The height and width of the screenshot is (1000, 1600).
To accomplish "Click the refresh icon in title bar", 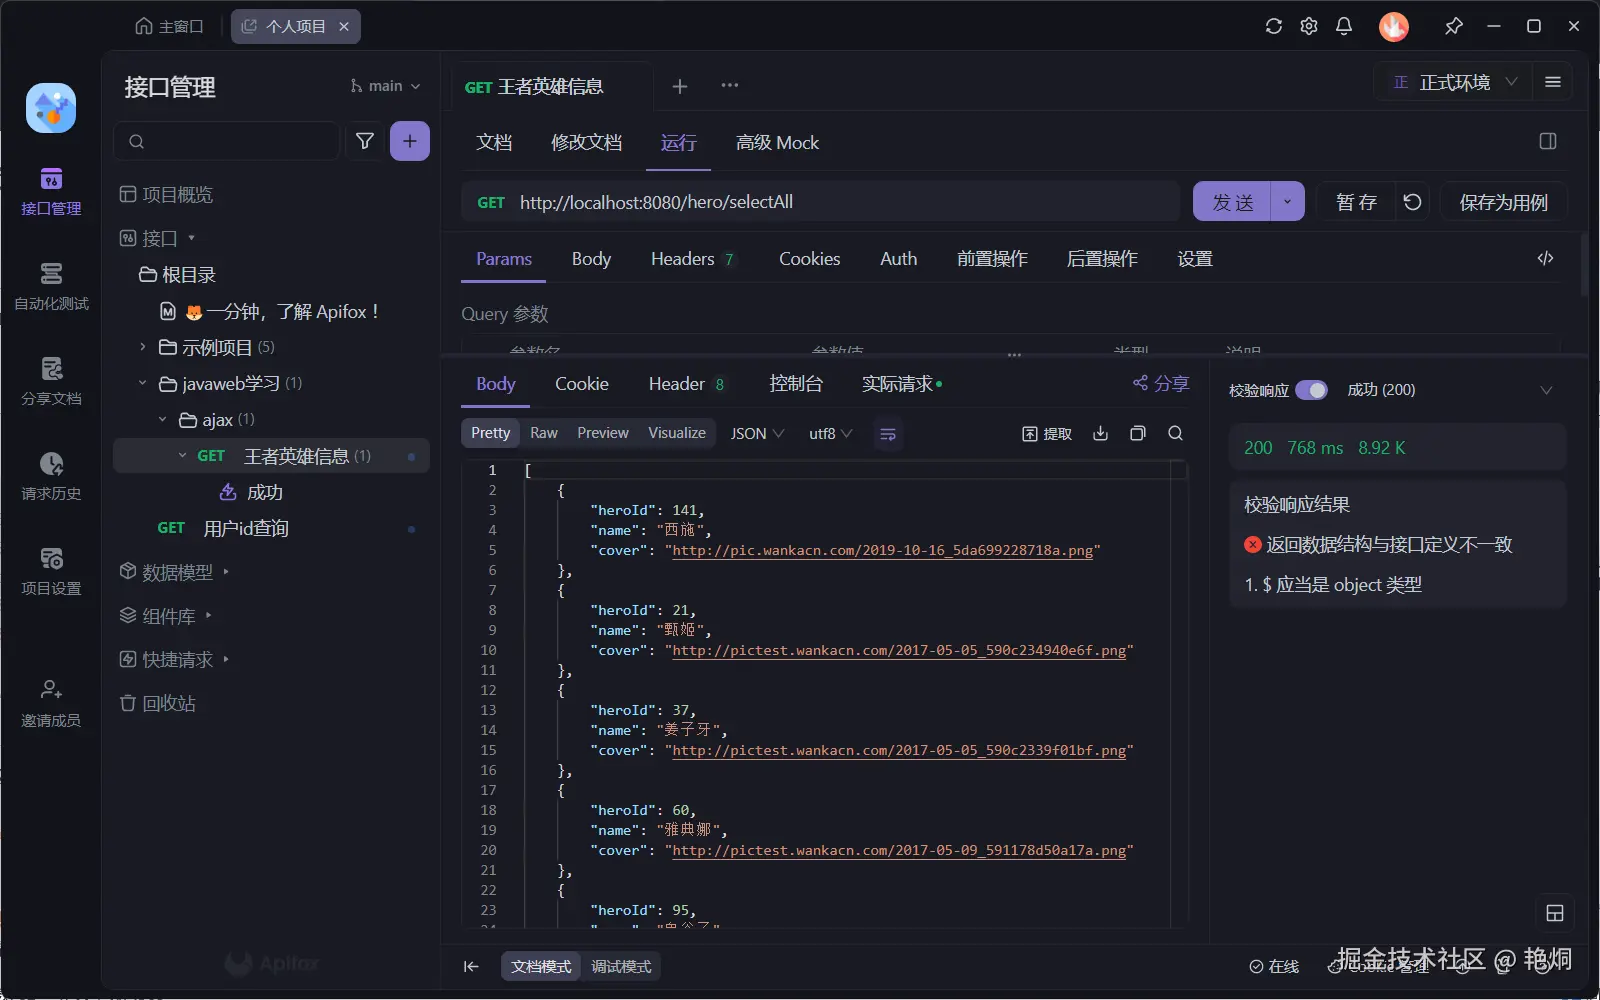I will click(1273, 26).
